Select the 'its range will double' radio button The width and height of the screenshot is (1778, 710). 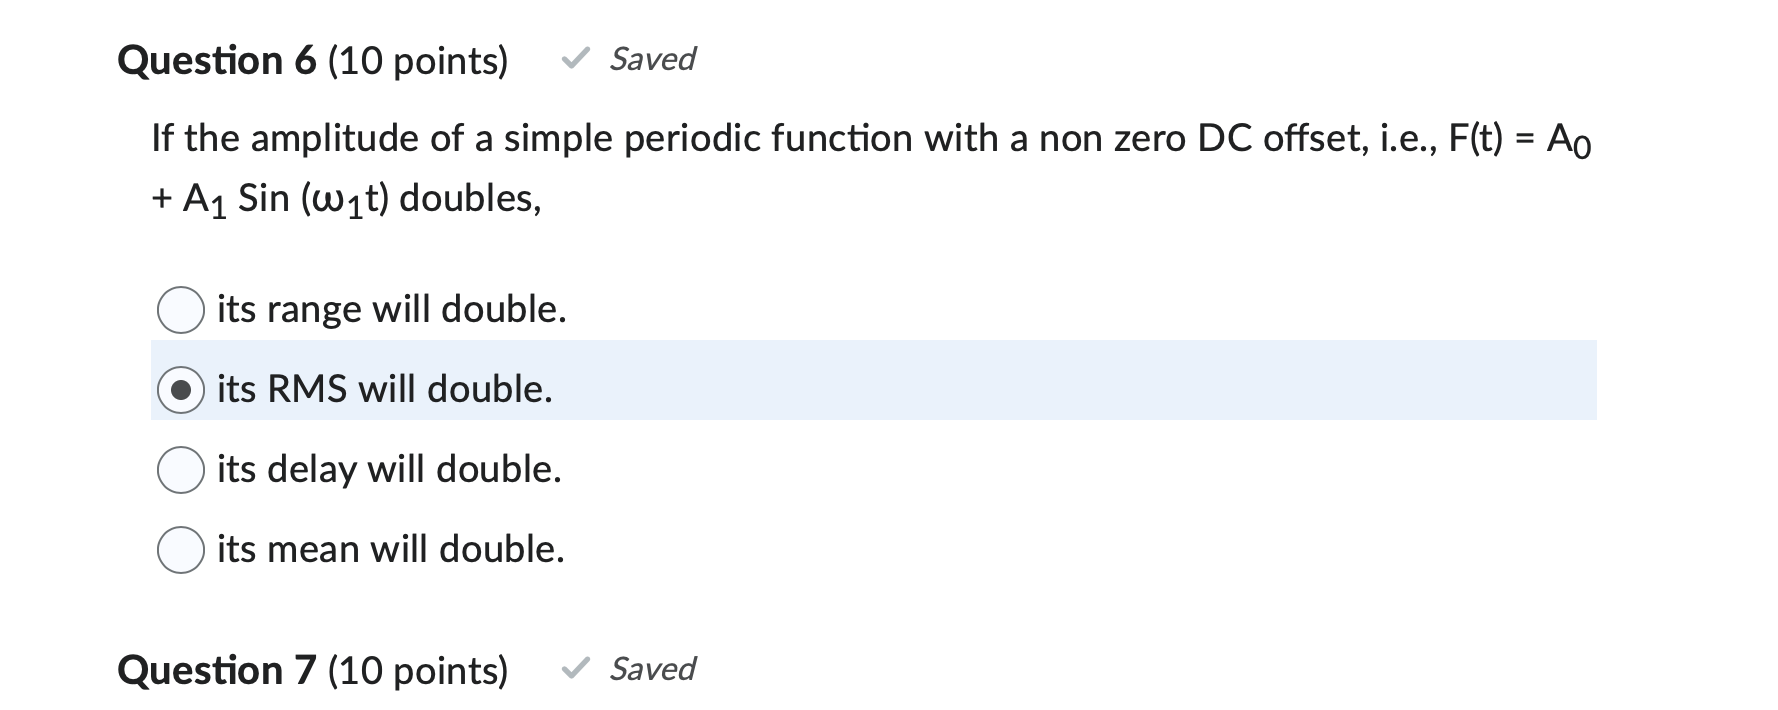click(x=181, y=310)
